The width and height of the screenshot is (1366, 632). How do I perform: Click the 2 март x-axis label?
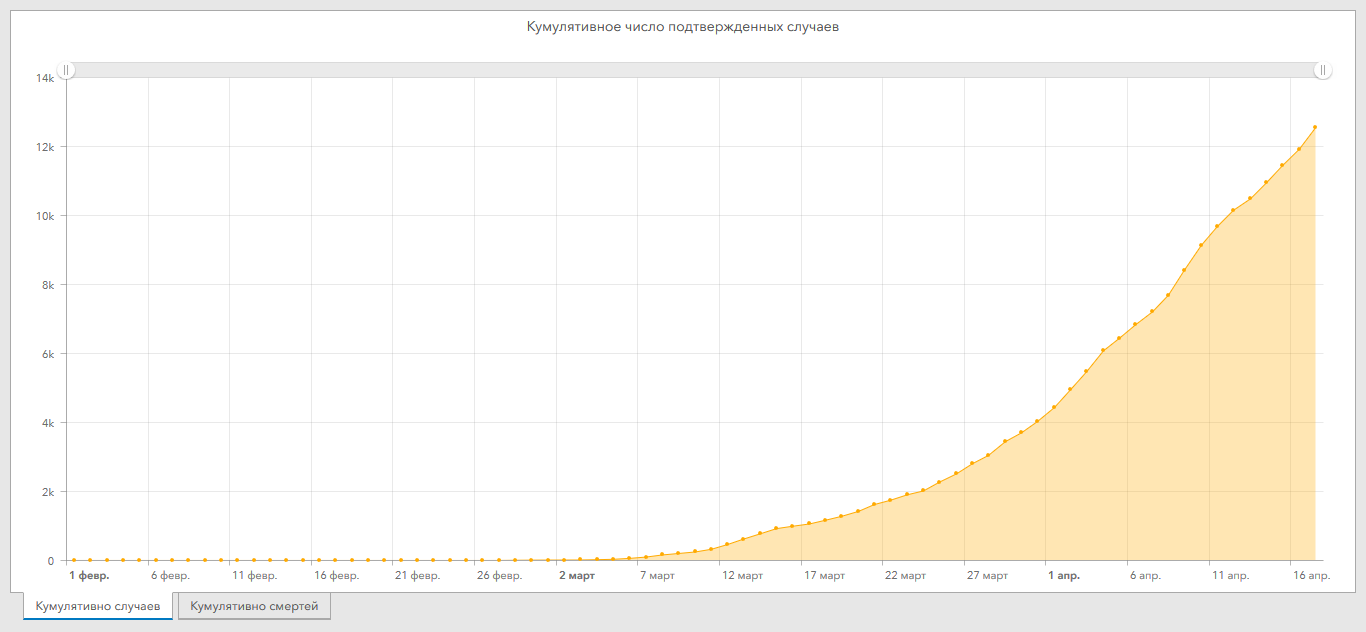click(x=577, y=576)
